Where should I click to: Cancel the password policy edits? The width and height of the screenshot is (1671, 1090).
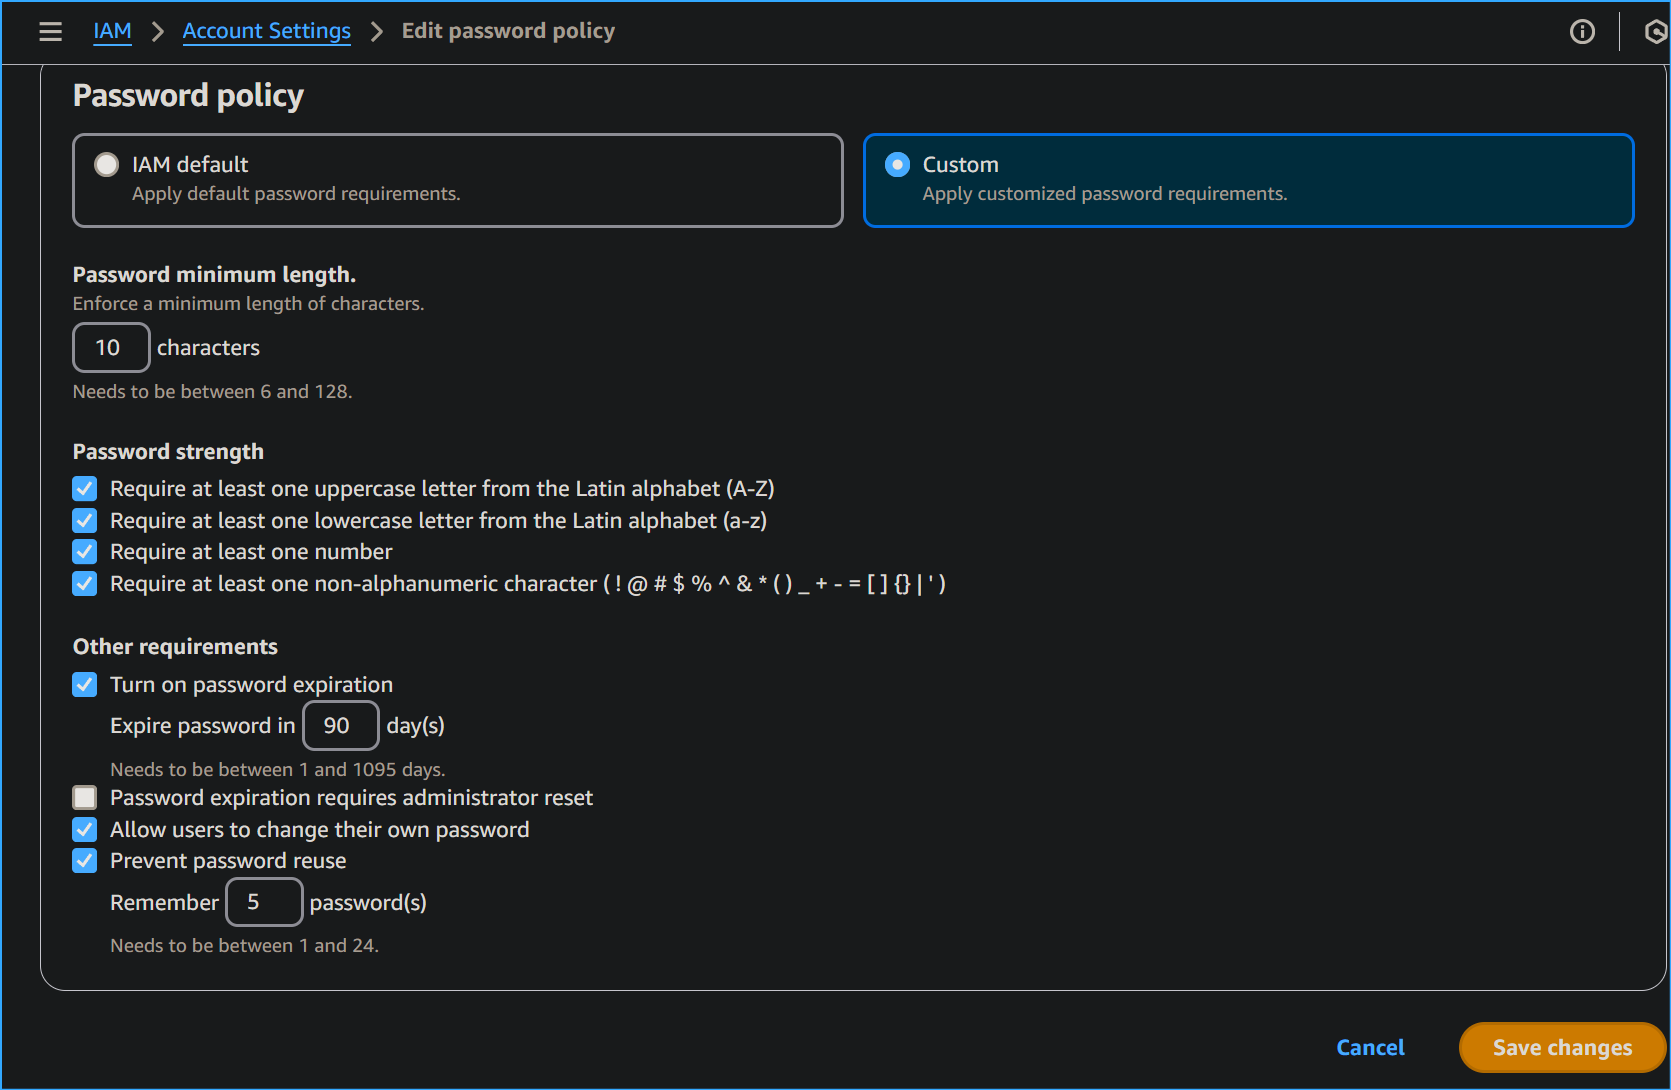tap(1370, 1047)
